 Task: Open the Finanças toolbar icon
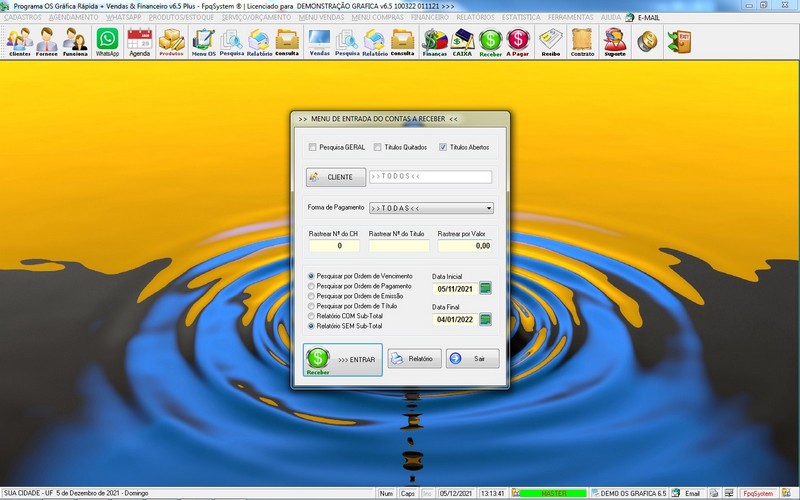point(434,41)
